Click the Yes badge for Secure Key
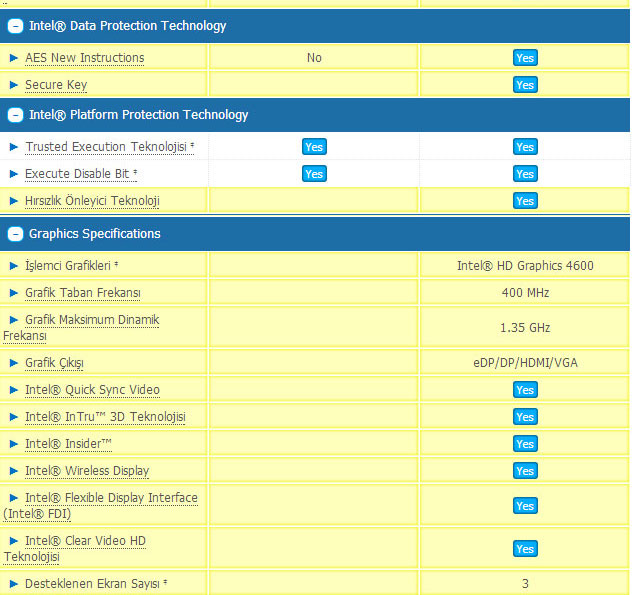The height and width of the screenshot is (595, 632). click(x=525, y=85)
